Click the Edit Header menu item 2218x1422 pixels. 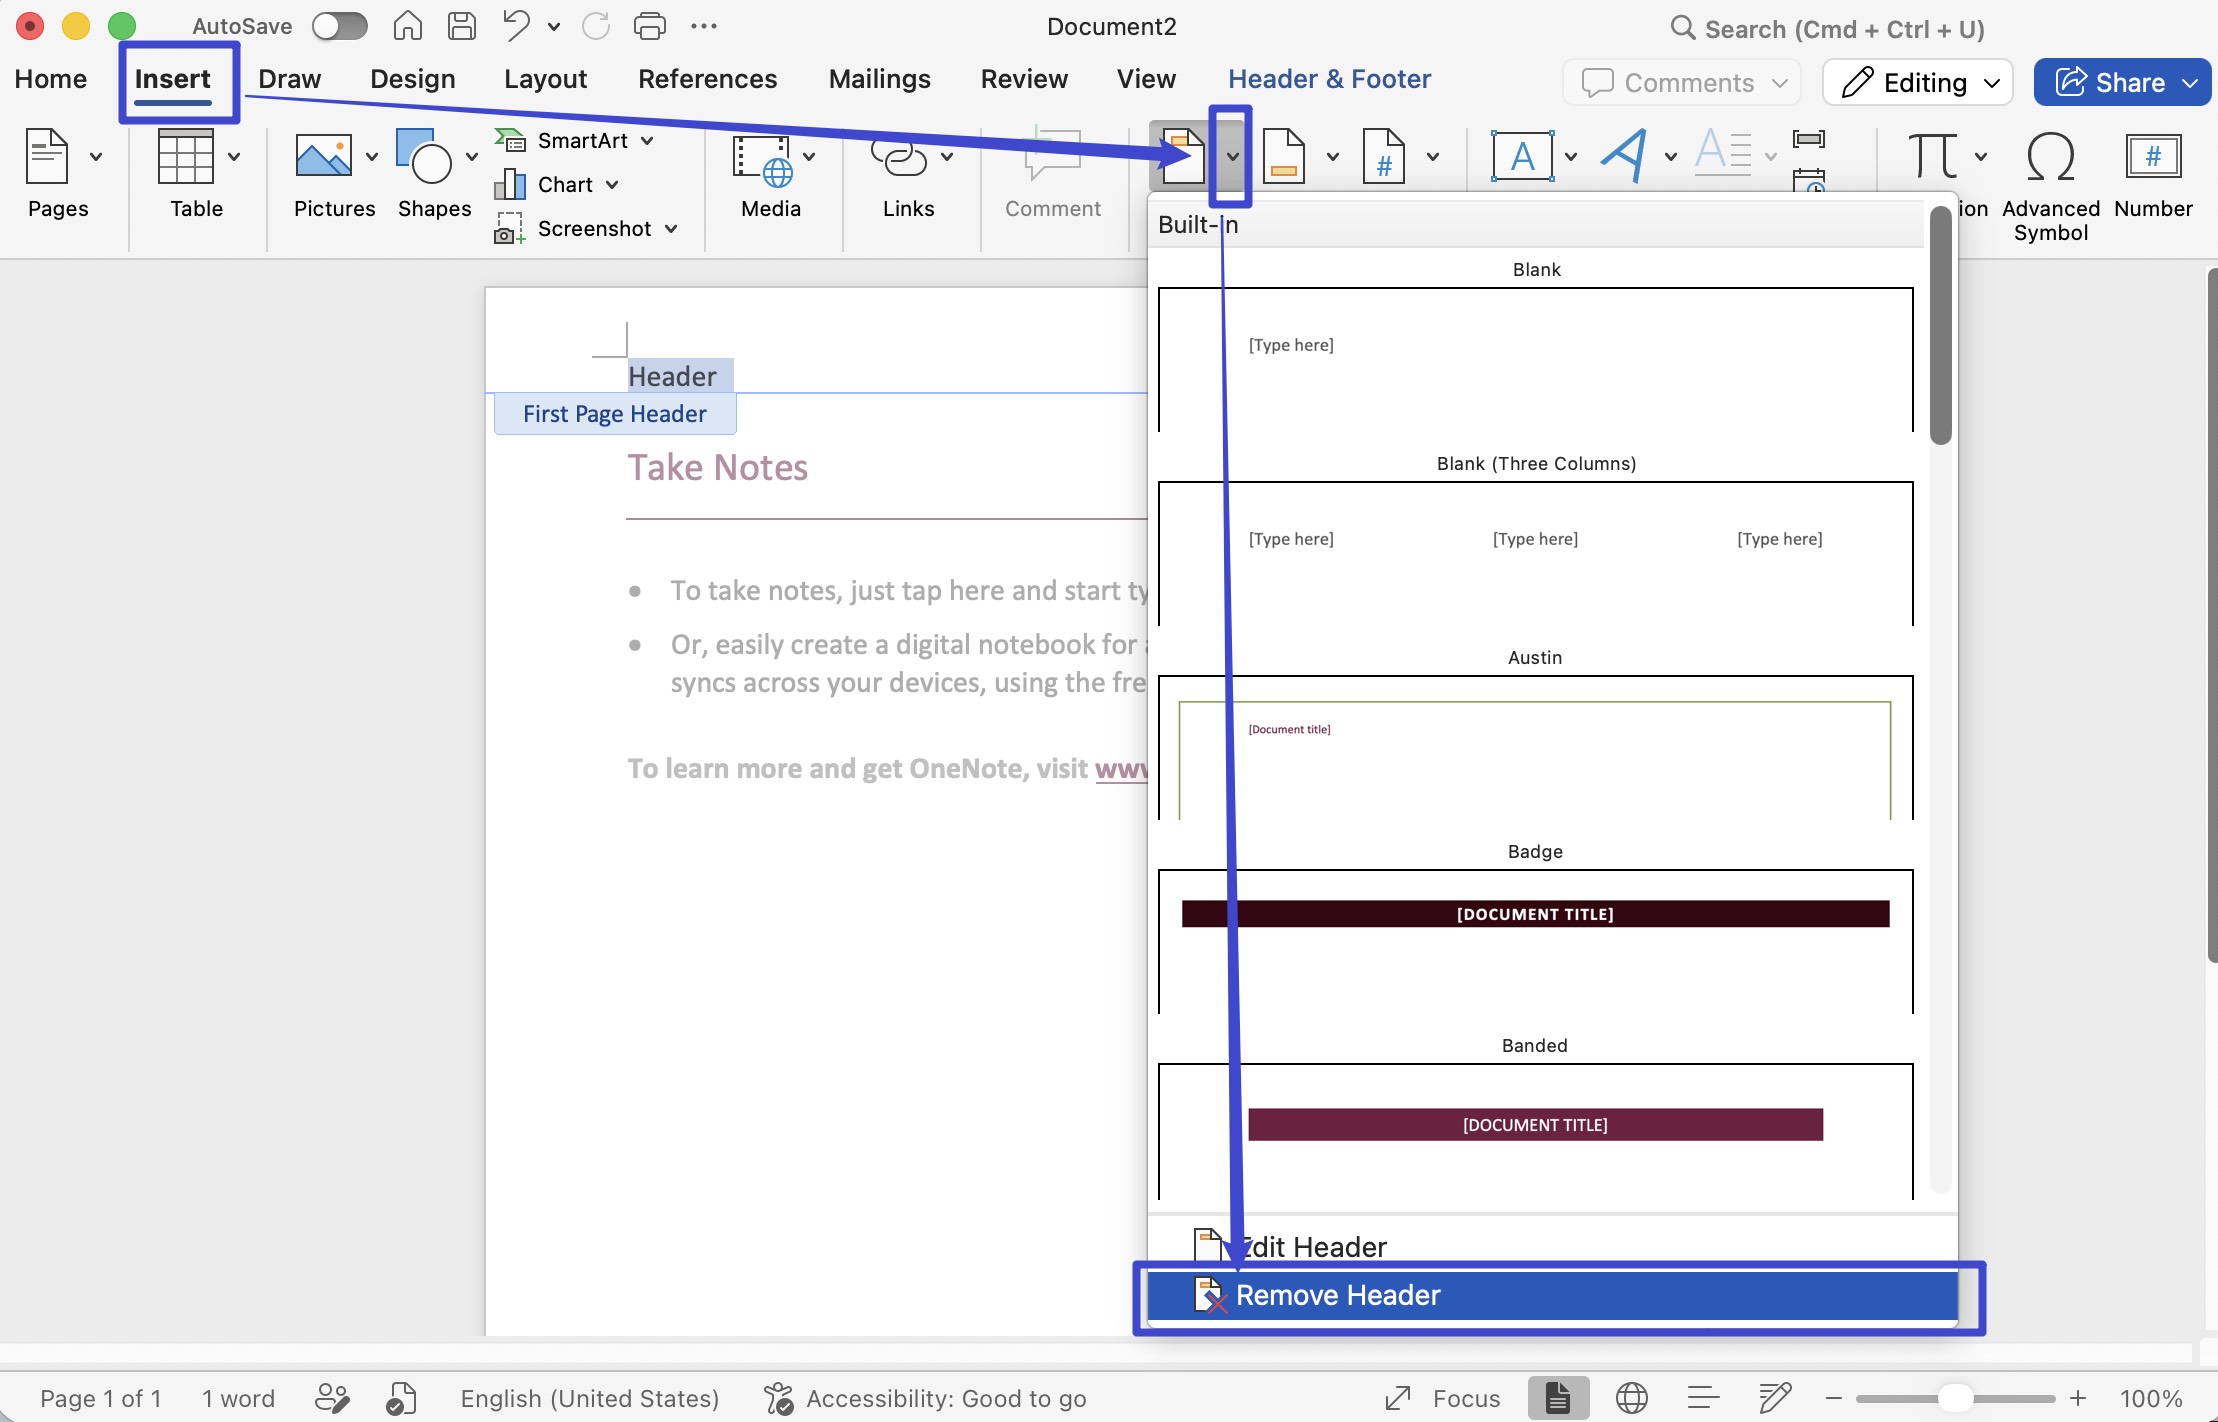click(x=1552, y=1246)
